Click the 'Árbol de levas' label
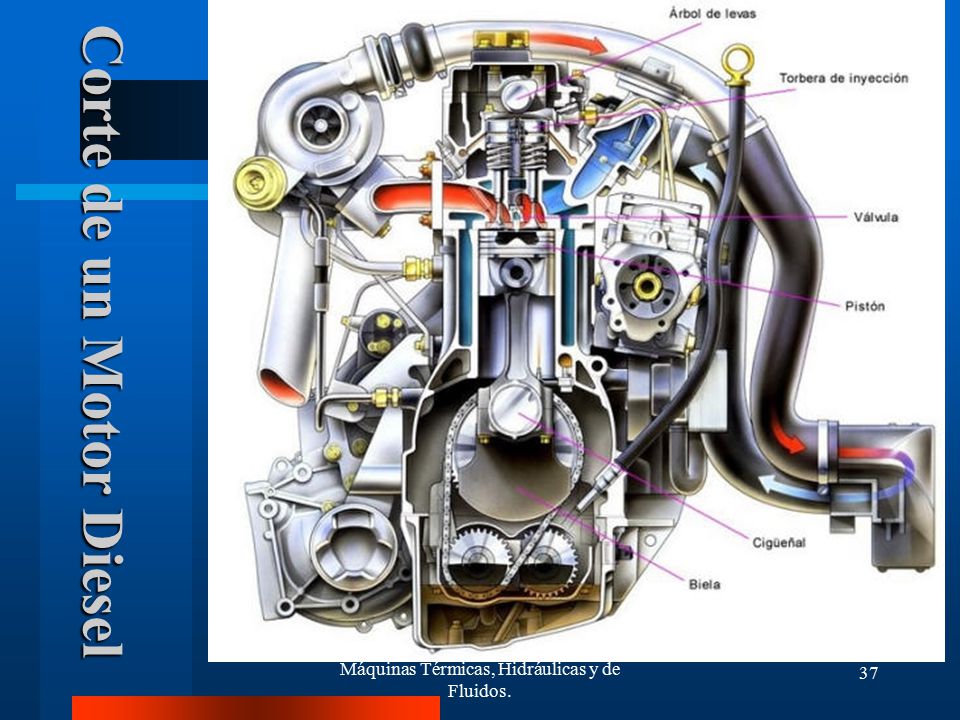Viewport: 960px width, 720px height. click(x=712, y=13)
